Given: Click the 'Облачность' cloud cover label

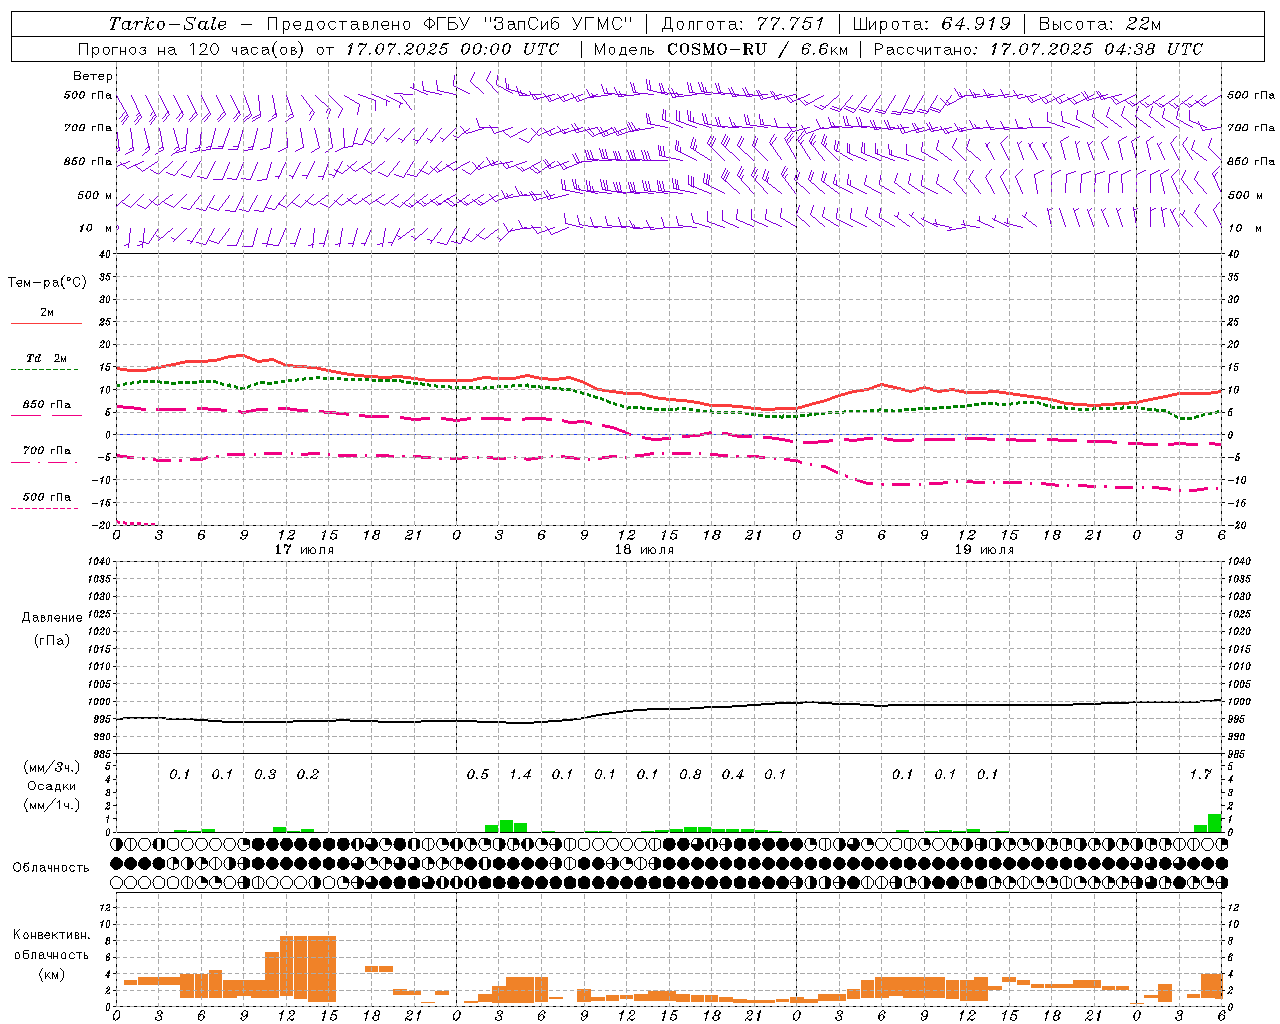Looking at the screenshot, I should [x=51, y=867].
